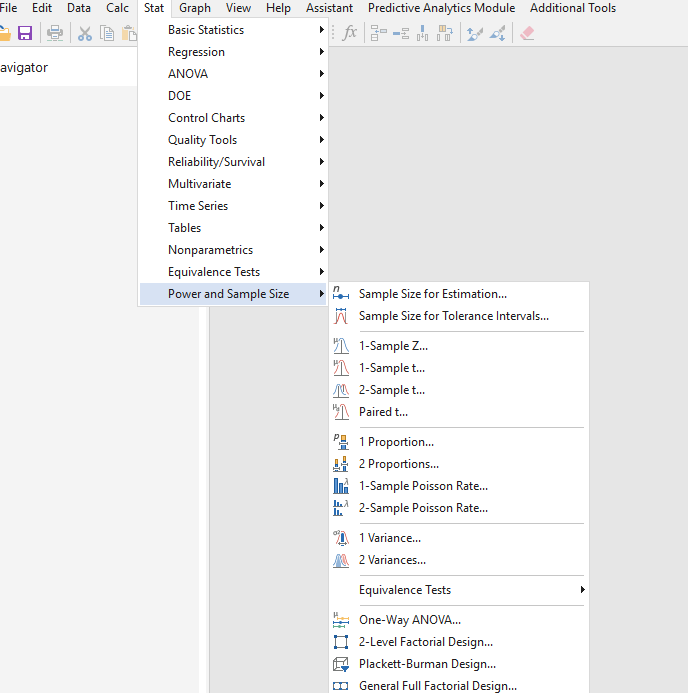This screenshot has height=693, width=688.
Task: Click the 1-Sample Poisson Rate icon
Action: (x=341, y=486)
